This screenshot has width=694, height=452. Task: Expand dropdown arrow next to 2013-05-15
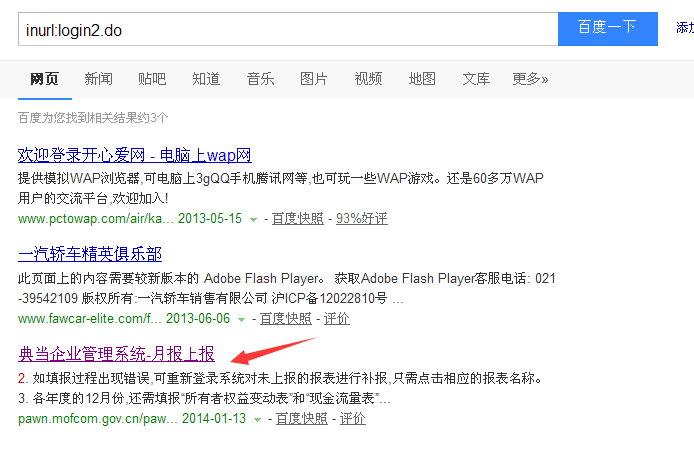click(254, 220)
